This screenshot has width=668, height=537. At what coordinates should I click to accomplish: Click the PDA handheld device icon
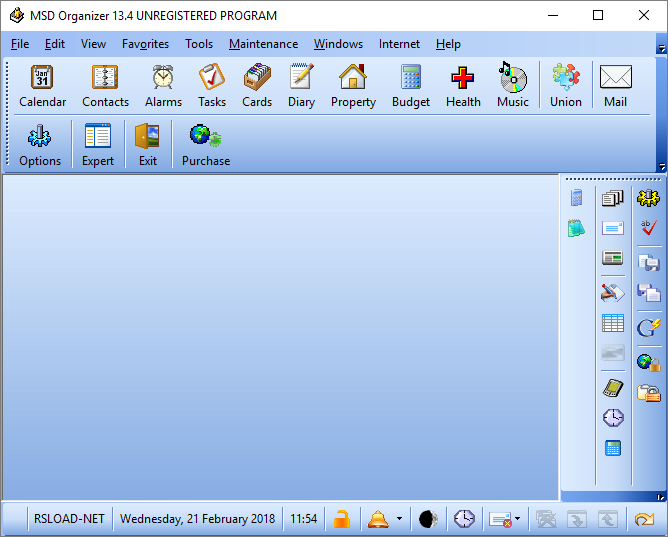point(613,388)
